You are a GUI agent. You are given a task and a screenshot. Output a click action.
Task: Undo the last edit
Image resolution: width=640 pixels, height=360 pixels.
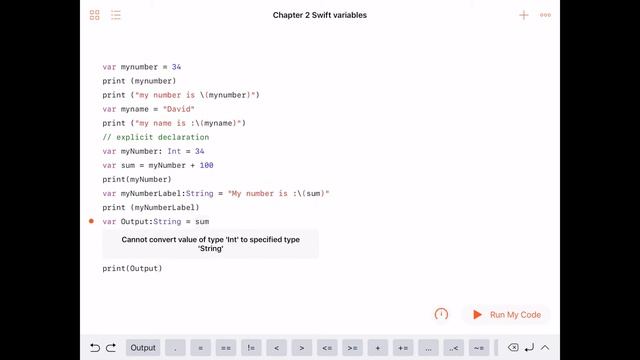(95, 348)
